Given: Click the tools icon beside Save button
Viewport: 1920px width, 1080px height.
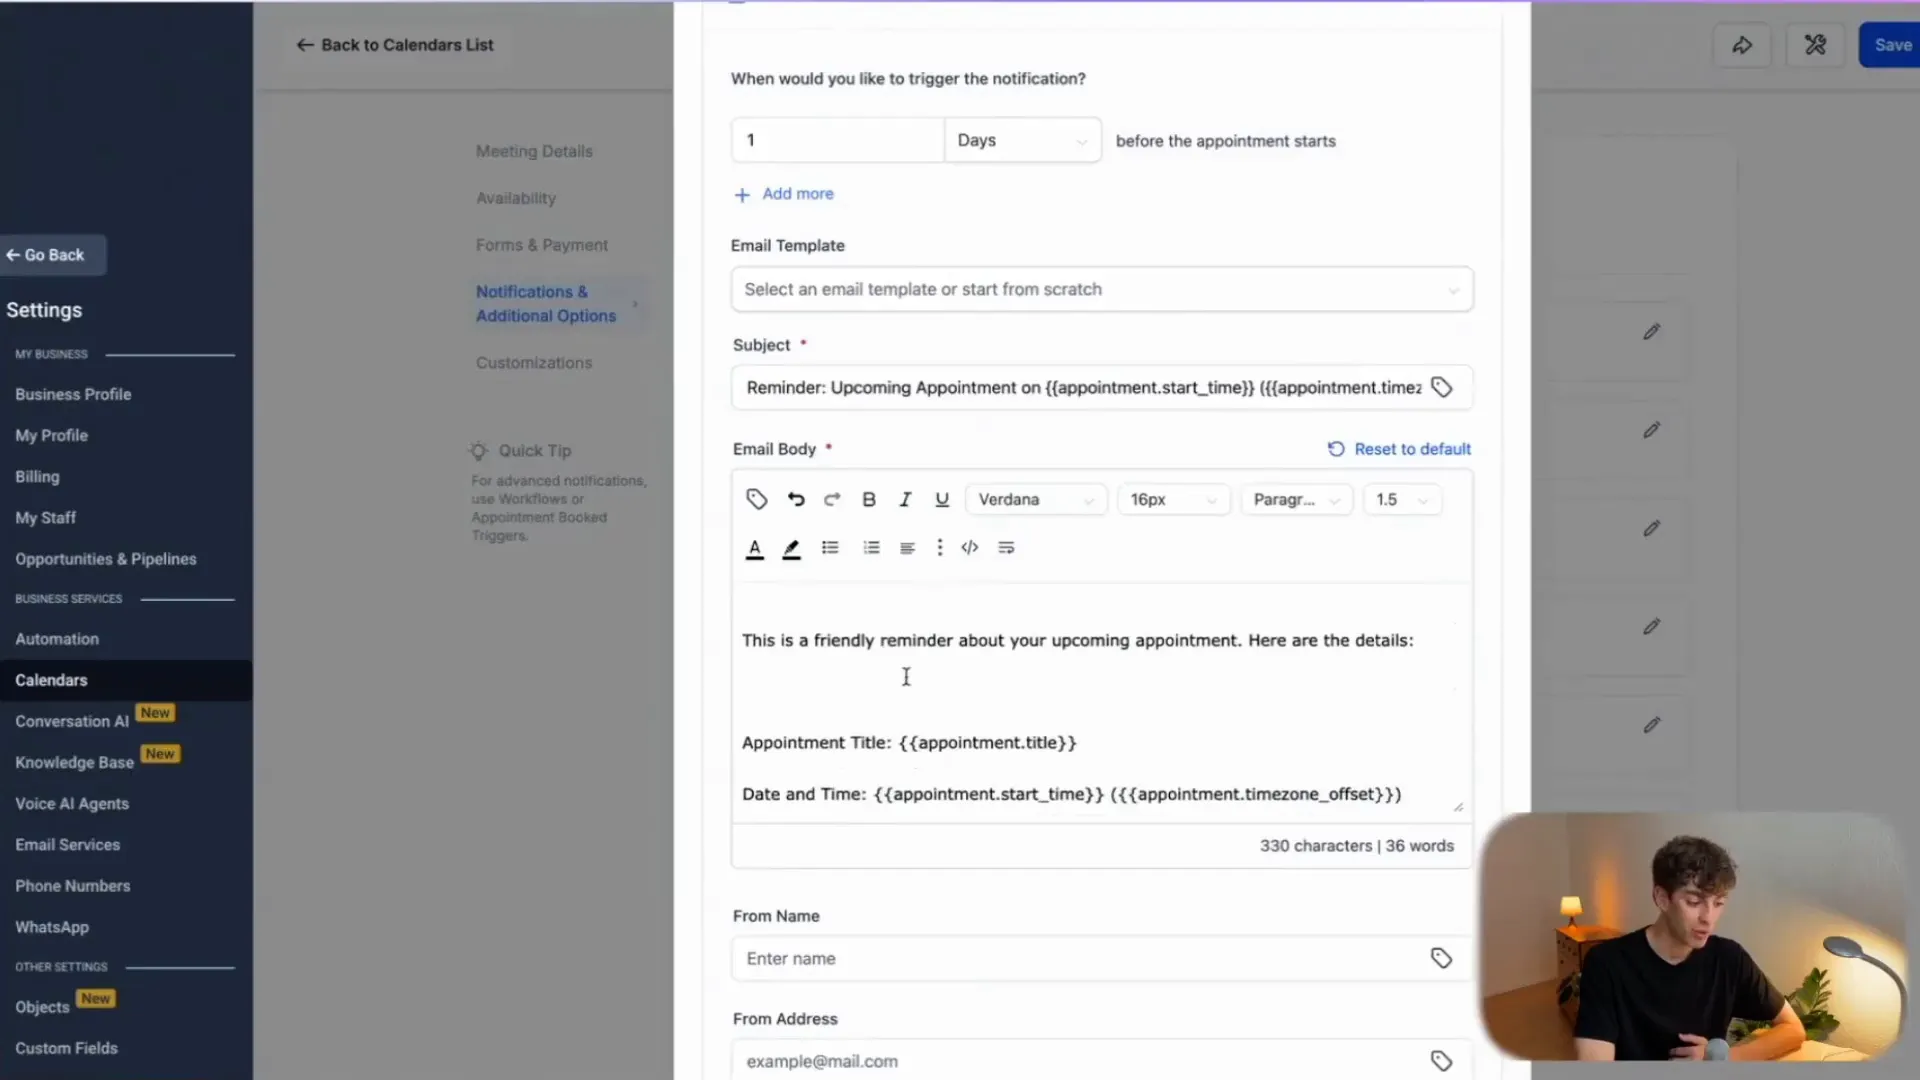Looking at the screenshot, I should point(1815,45).
